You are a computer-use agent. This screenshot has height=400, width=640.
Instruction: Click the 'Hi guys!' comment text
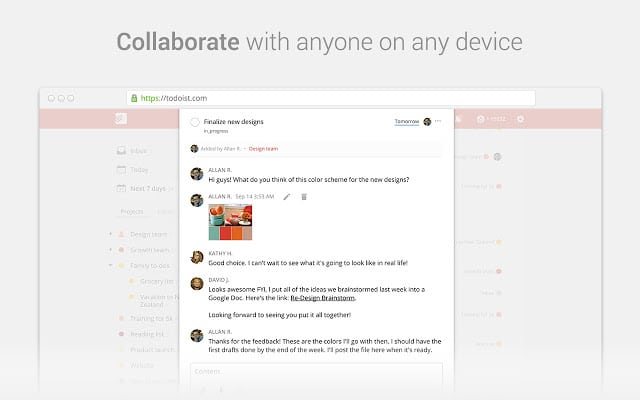[309, 180]
